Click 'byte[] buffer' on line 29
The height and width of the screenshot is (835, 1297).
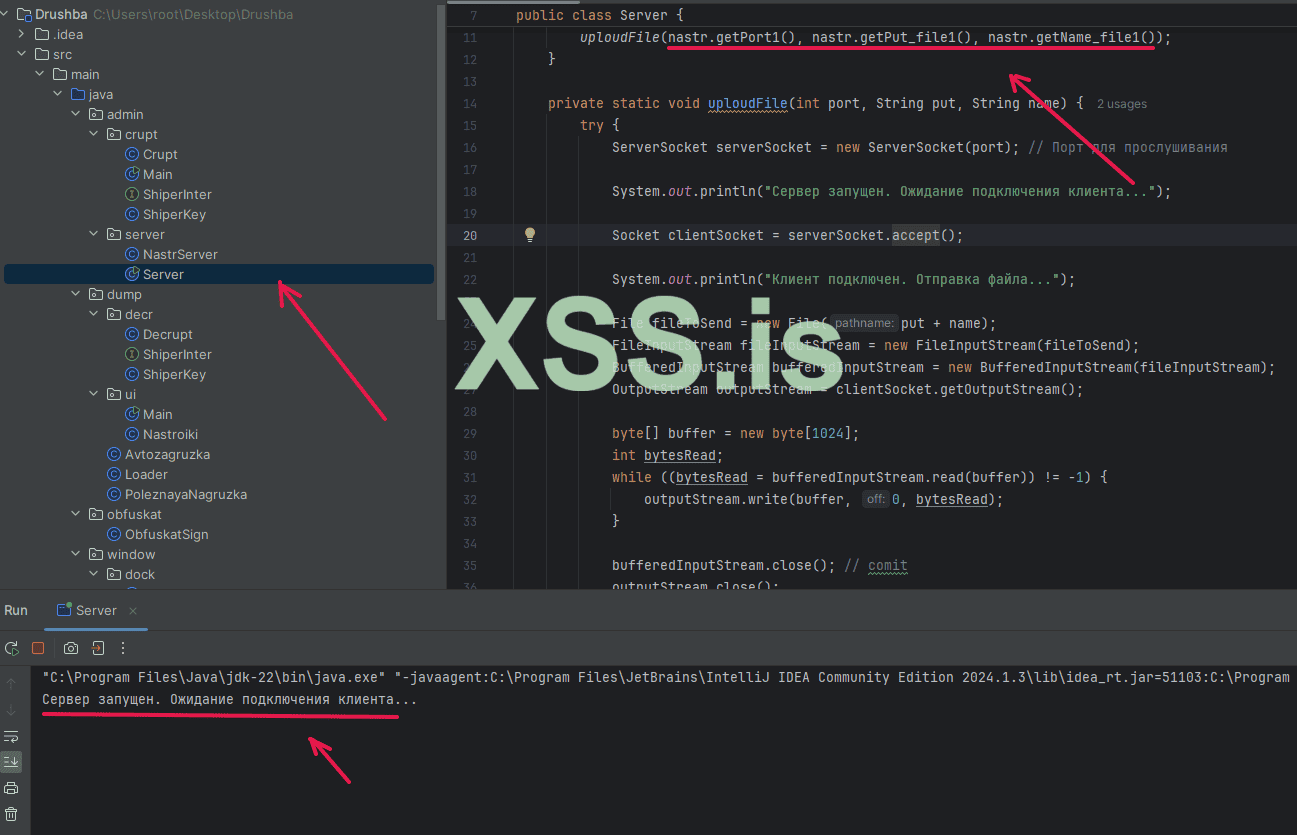click(x=664, y=433)
